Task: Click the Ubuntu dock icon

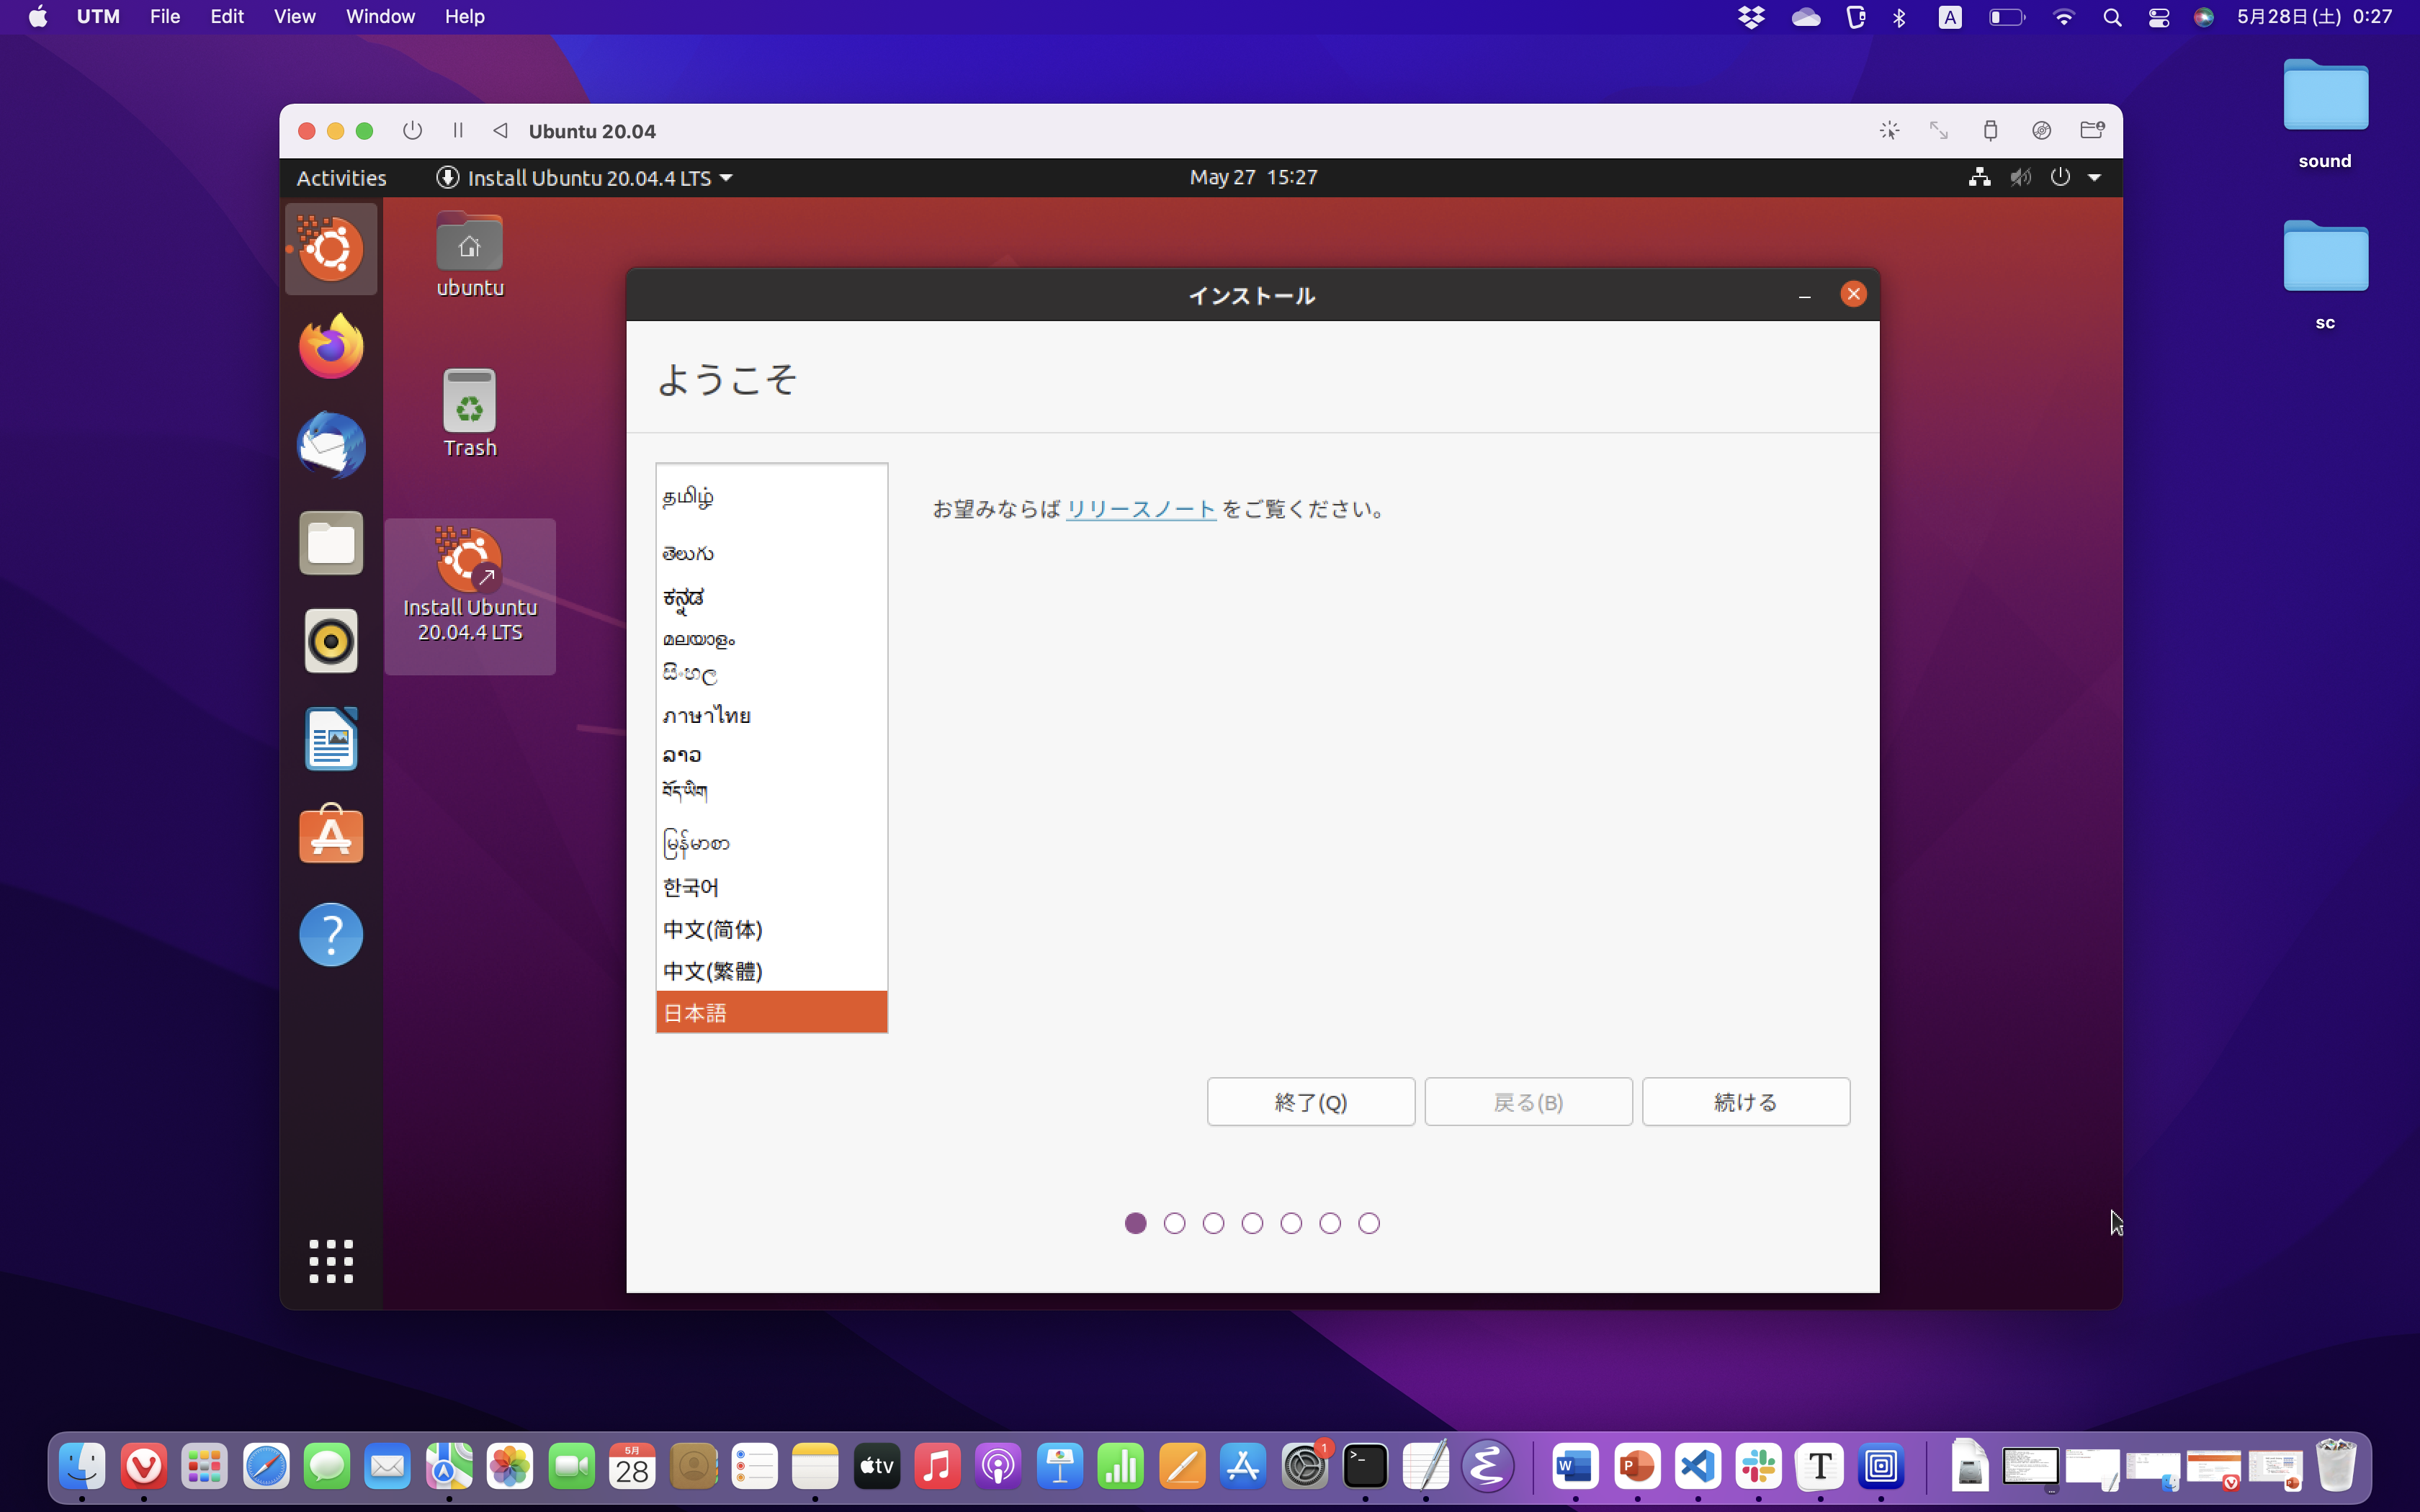Action: click(x=331, y=249)
